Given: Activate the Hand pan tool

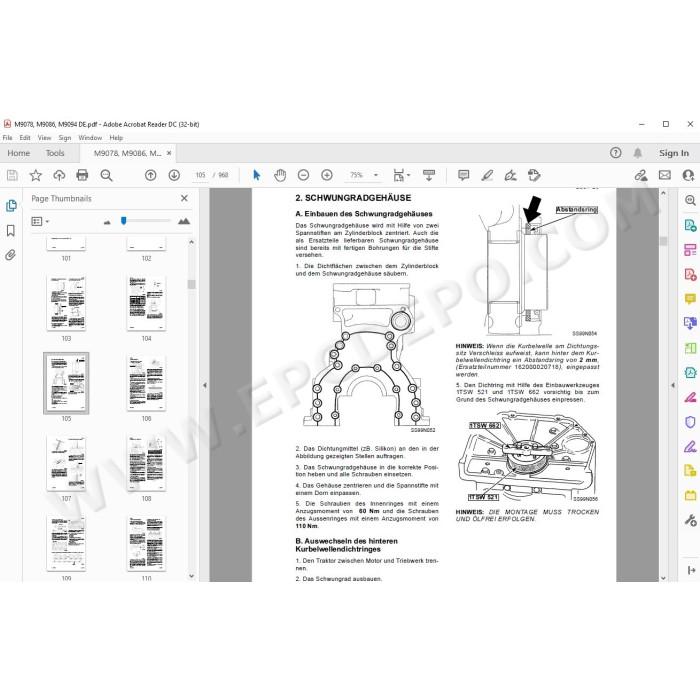Looking at the screenshot, I should [x=280, y=175].
